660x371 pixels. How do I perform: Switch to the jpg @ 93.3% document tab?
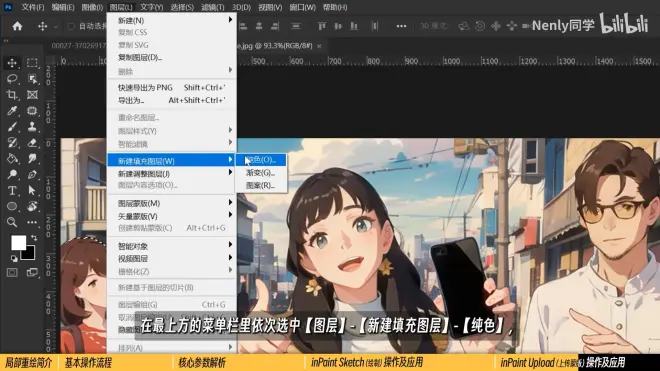pyautogui.click(x=275, y=45)
